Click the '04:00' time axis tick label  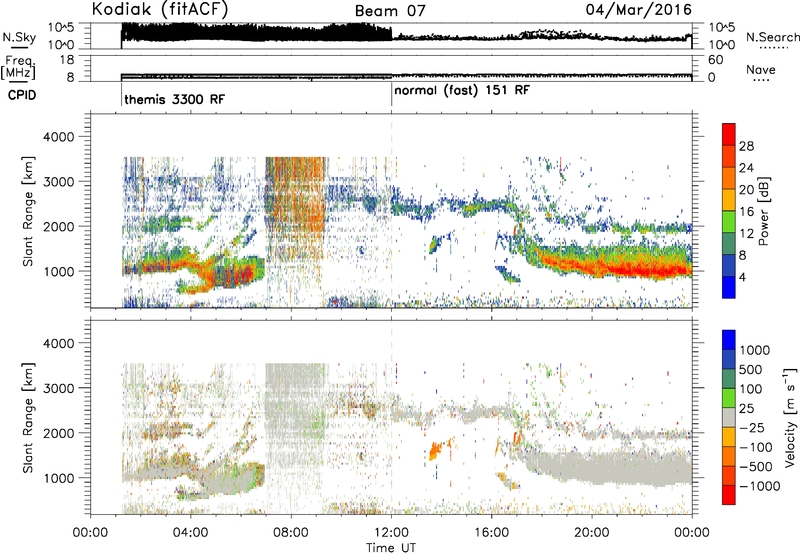coord(190,533)
